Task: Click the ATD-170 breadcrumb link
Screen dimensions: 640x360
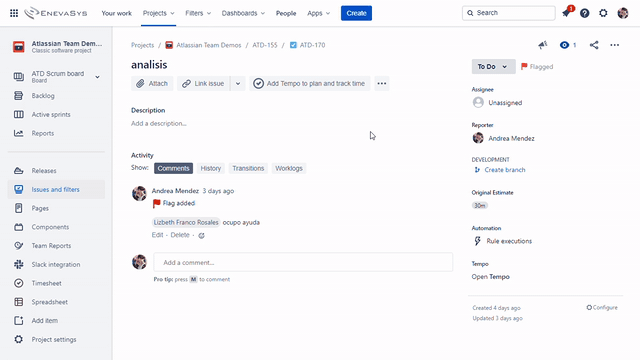Action: point(313,45)
